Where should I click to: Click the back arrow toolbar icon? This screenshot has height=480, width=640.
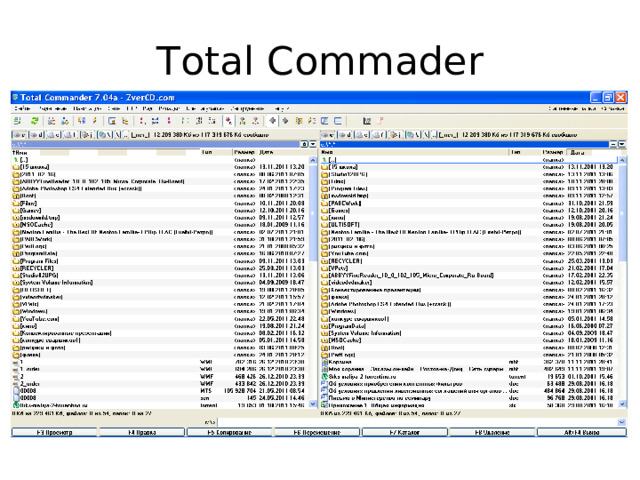point(273,121)
